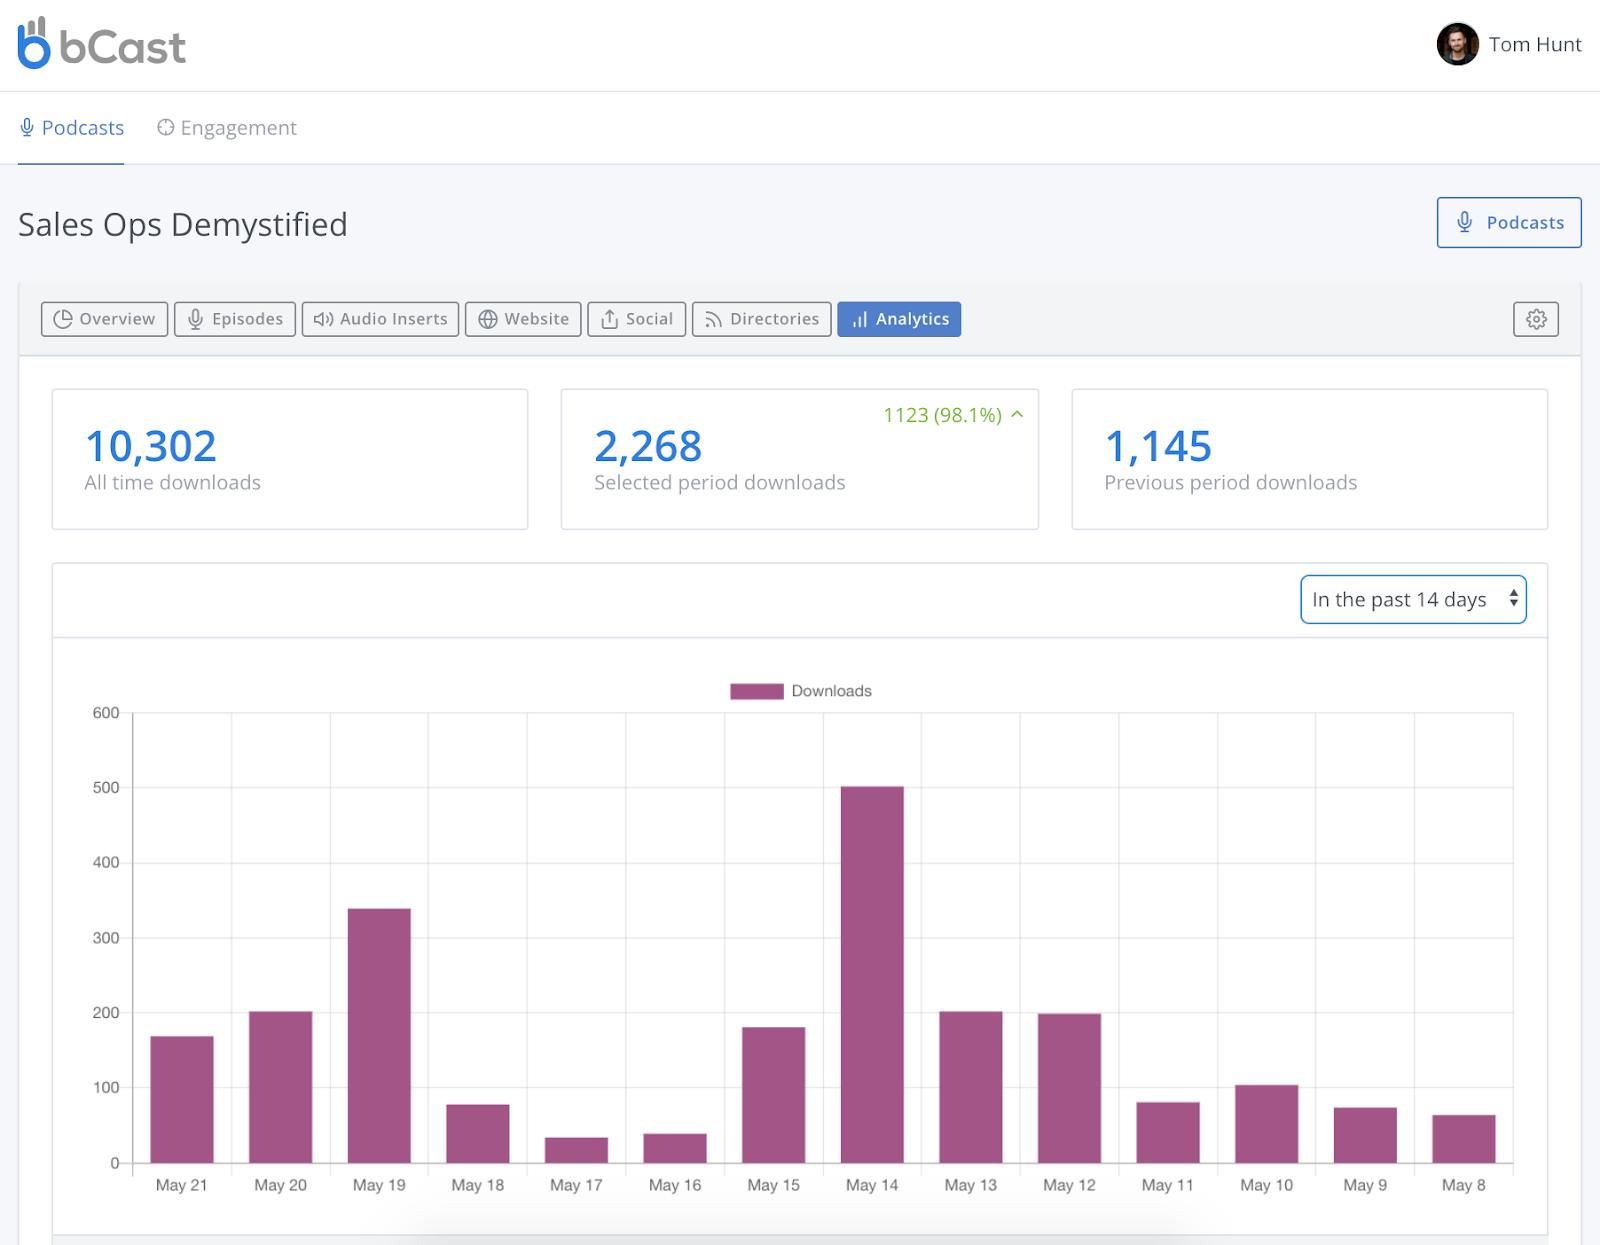Click the May 13 bar in chart
The height and width of the screenshot is (1245, 1600).
click(971, 1087)
